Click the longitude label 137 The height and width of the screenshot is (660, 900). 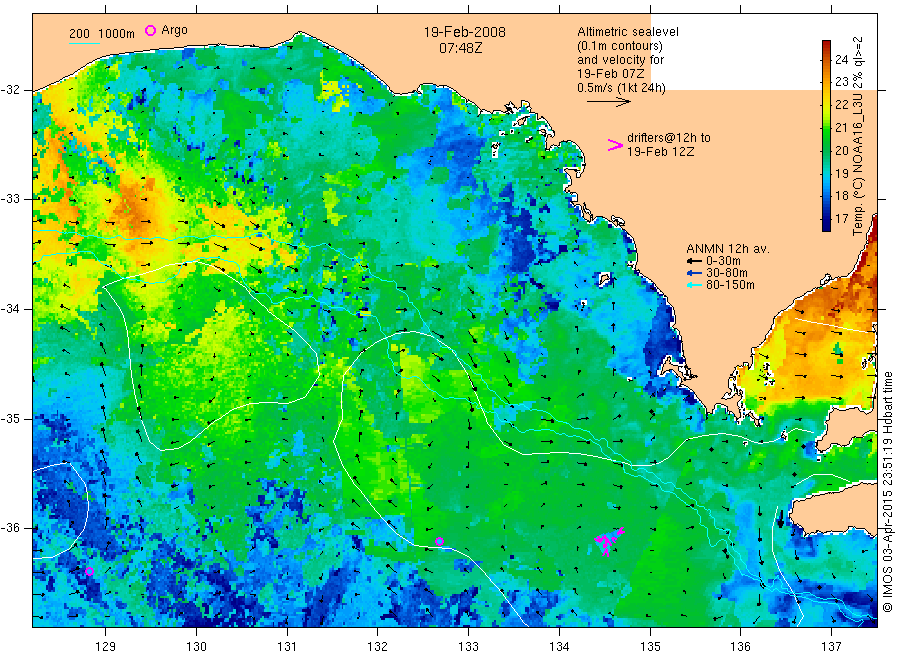tap(831, 647)
